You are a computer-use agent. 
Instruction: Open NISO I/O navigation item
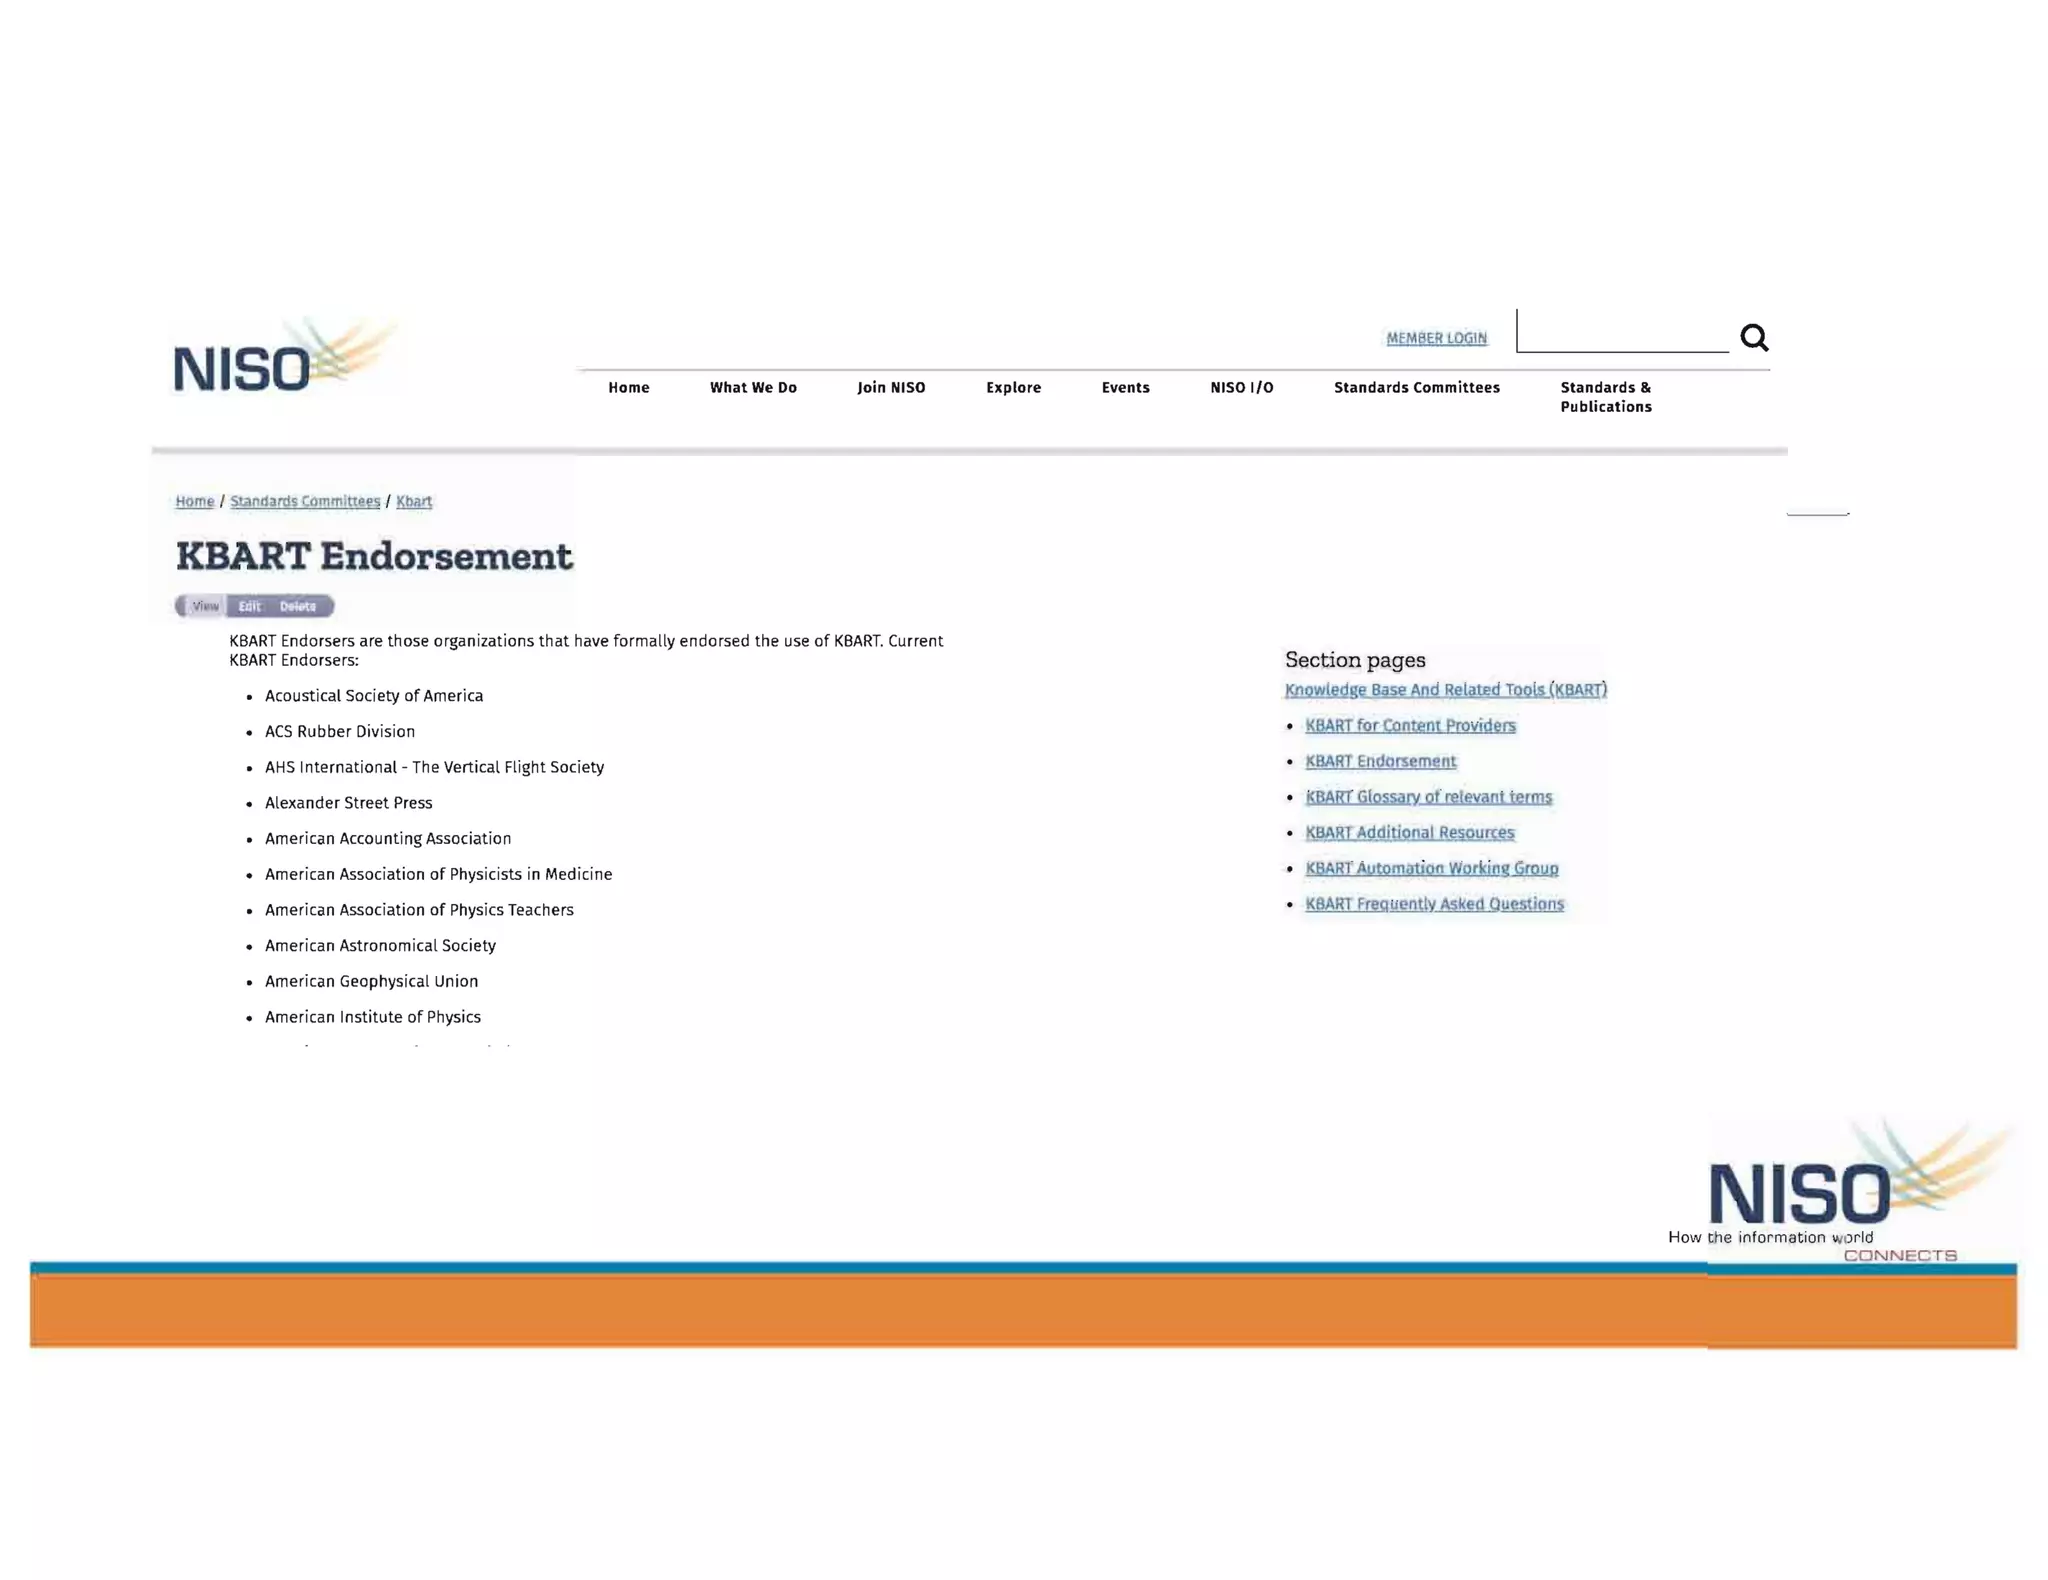tap(1241, 388)
